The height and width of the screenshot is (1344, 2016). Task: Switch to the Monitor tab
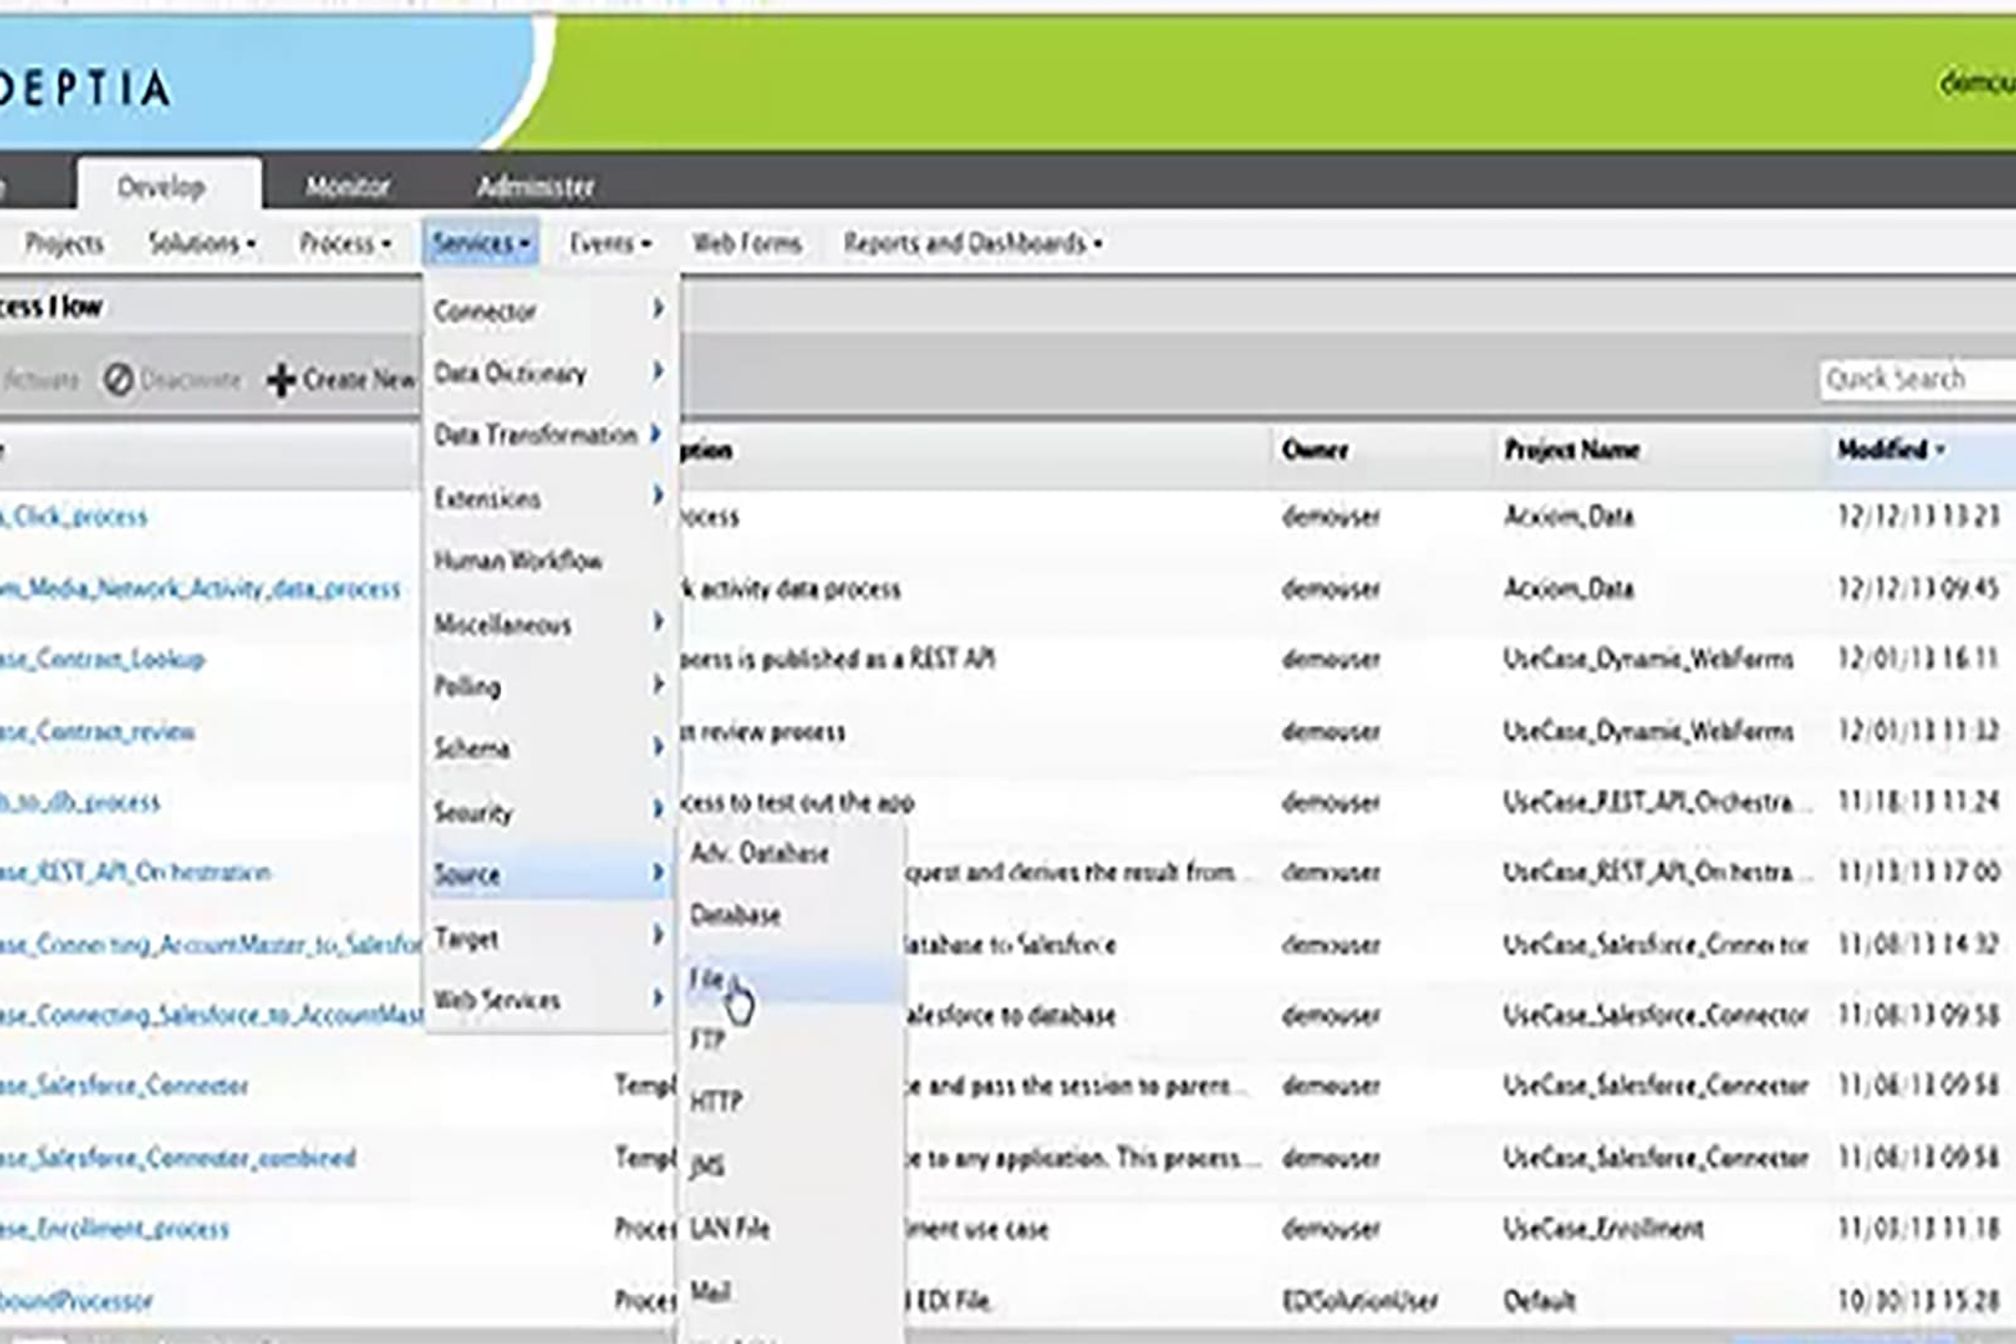tap(347, 186)
